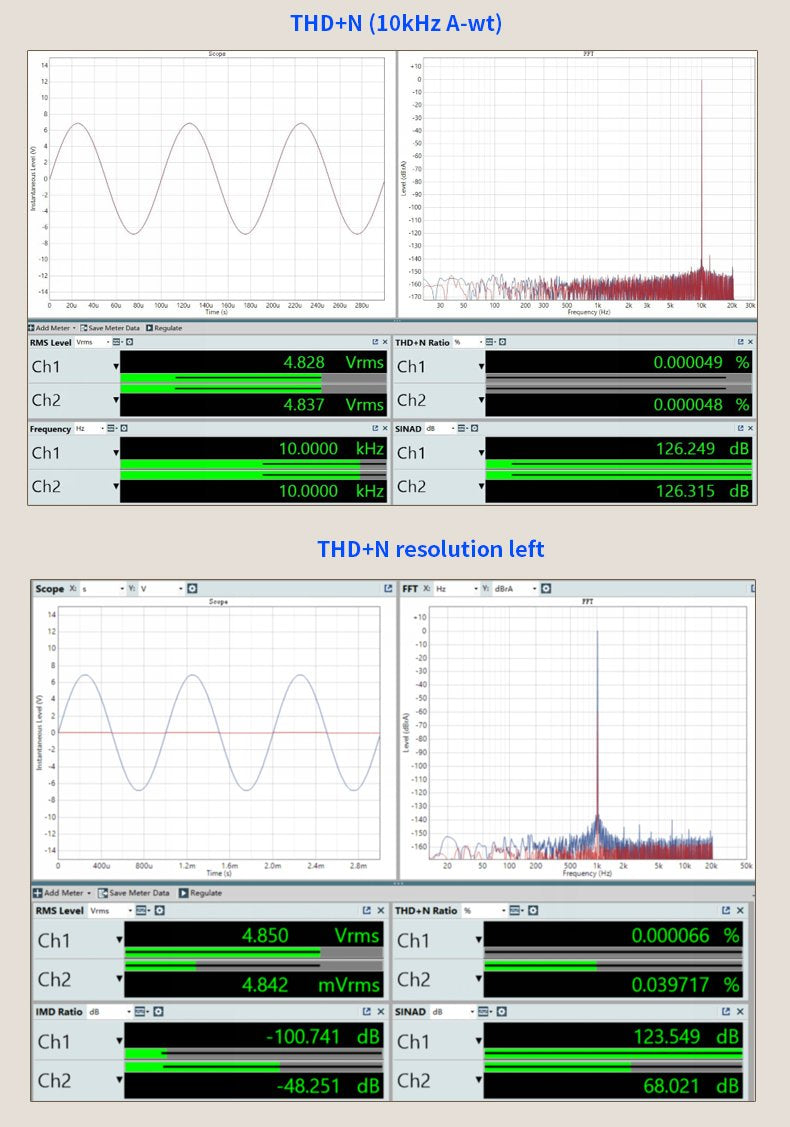This screenshot has width=790, height=1127.
Task: Click Ch1 green level bar in lower SINAD
Action: [612, 1053]
